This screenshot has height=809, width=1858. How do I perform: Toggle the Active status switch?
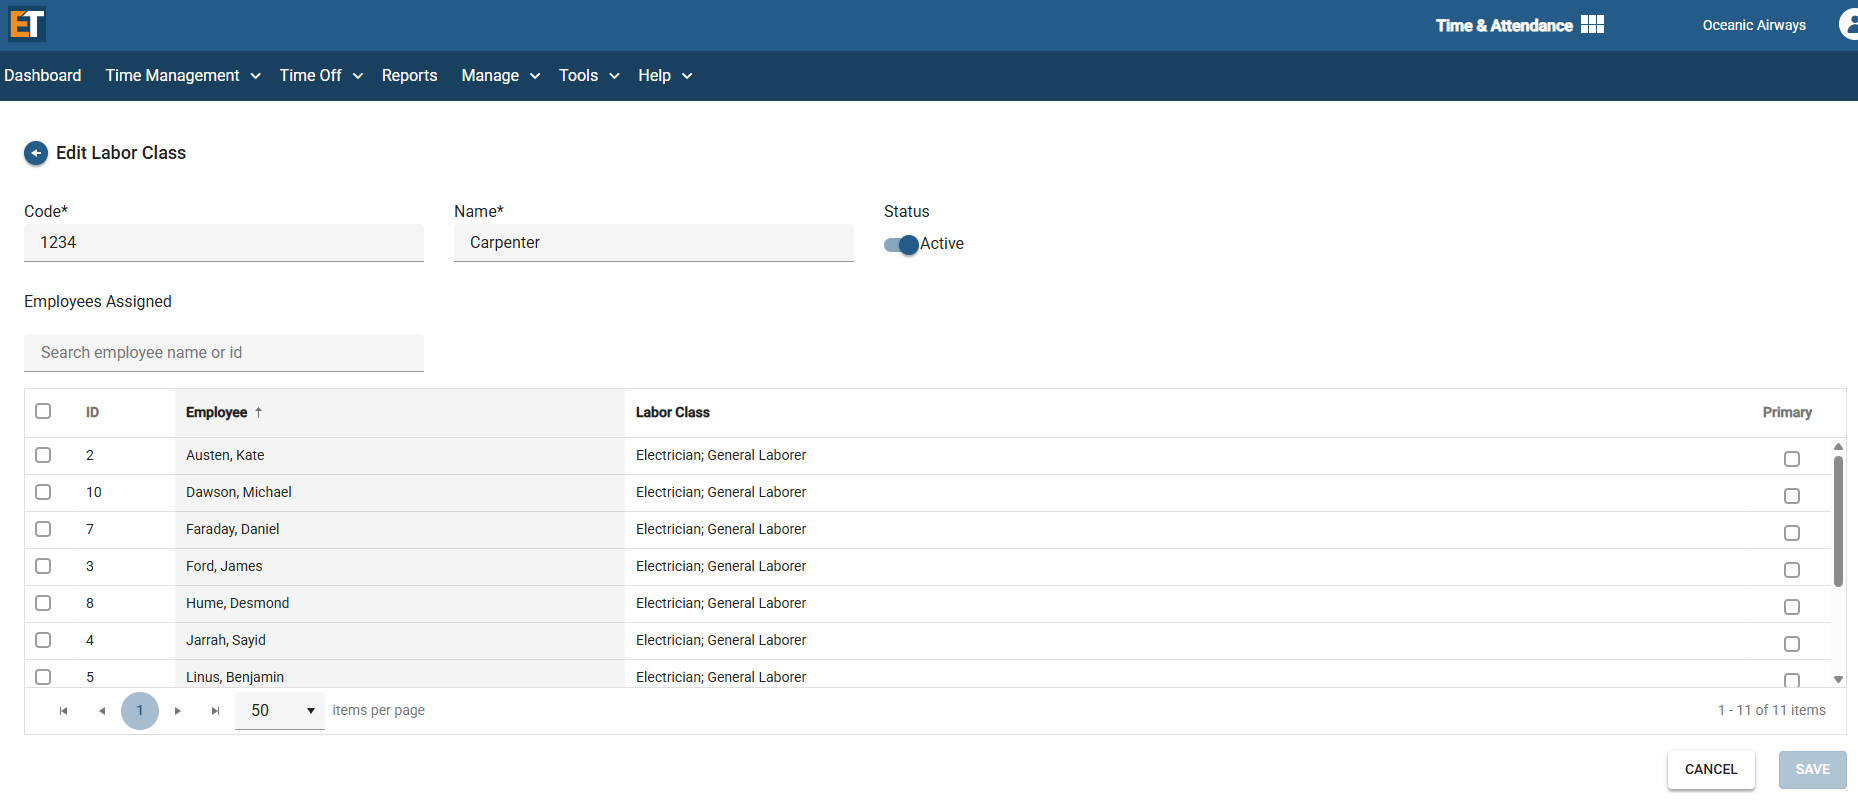click(x=901, y=244)
